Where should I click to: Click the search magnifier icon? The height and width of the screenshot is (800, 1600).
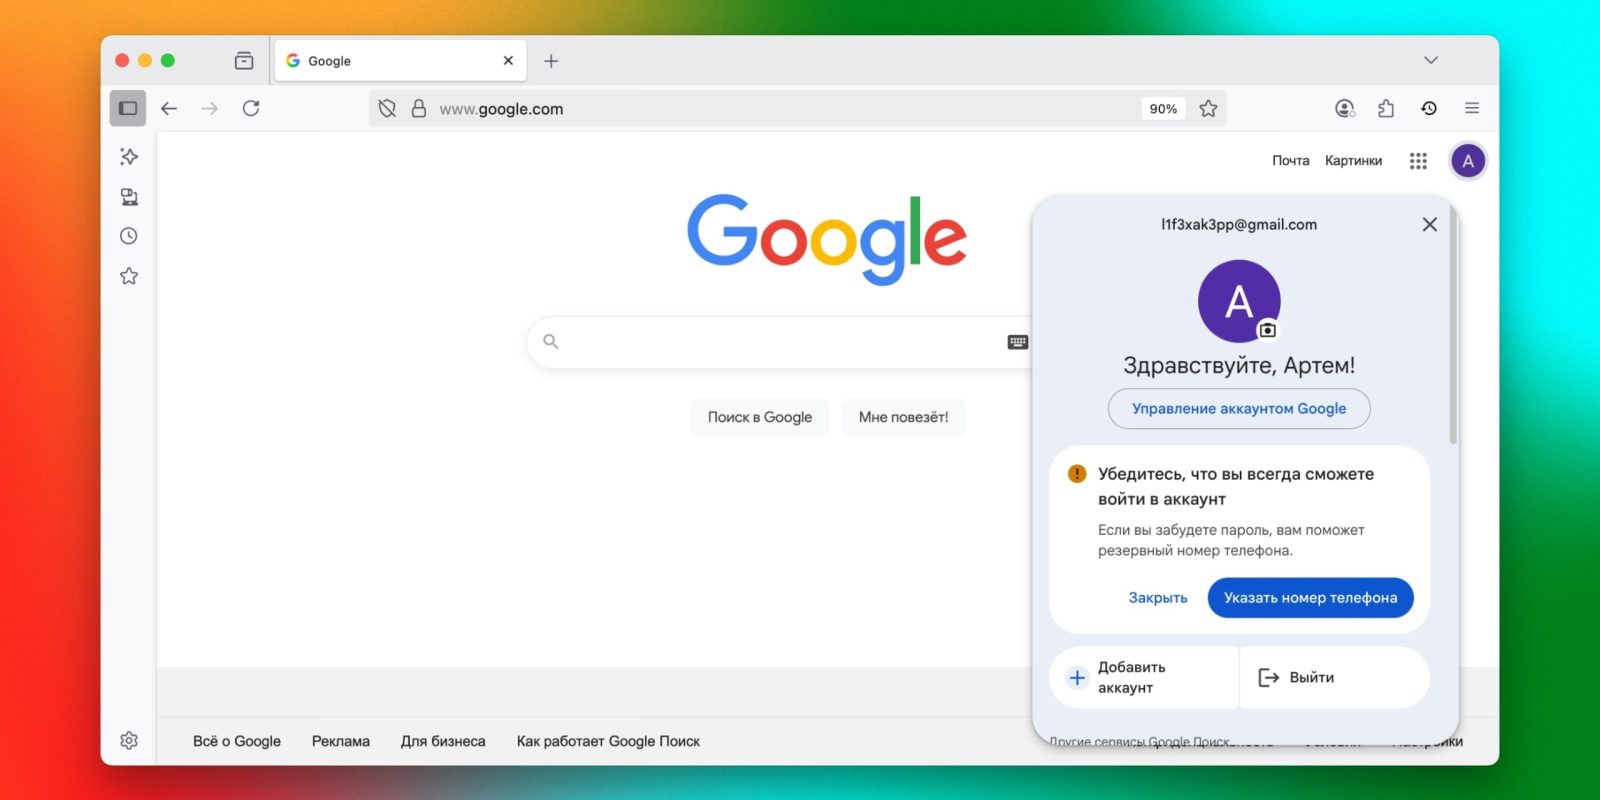coord(550,342)
